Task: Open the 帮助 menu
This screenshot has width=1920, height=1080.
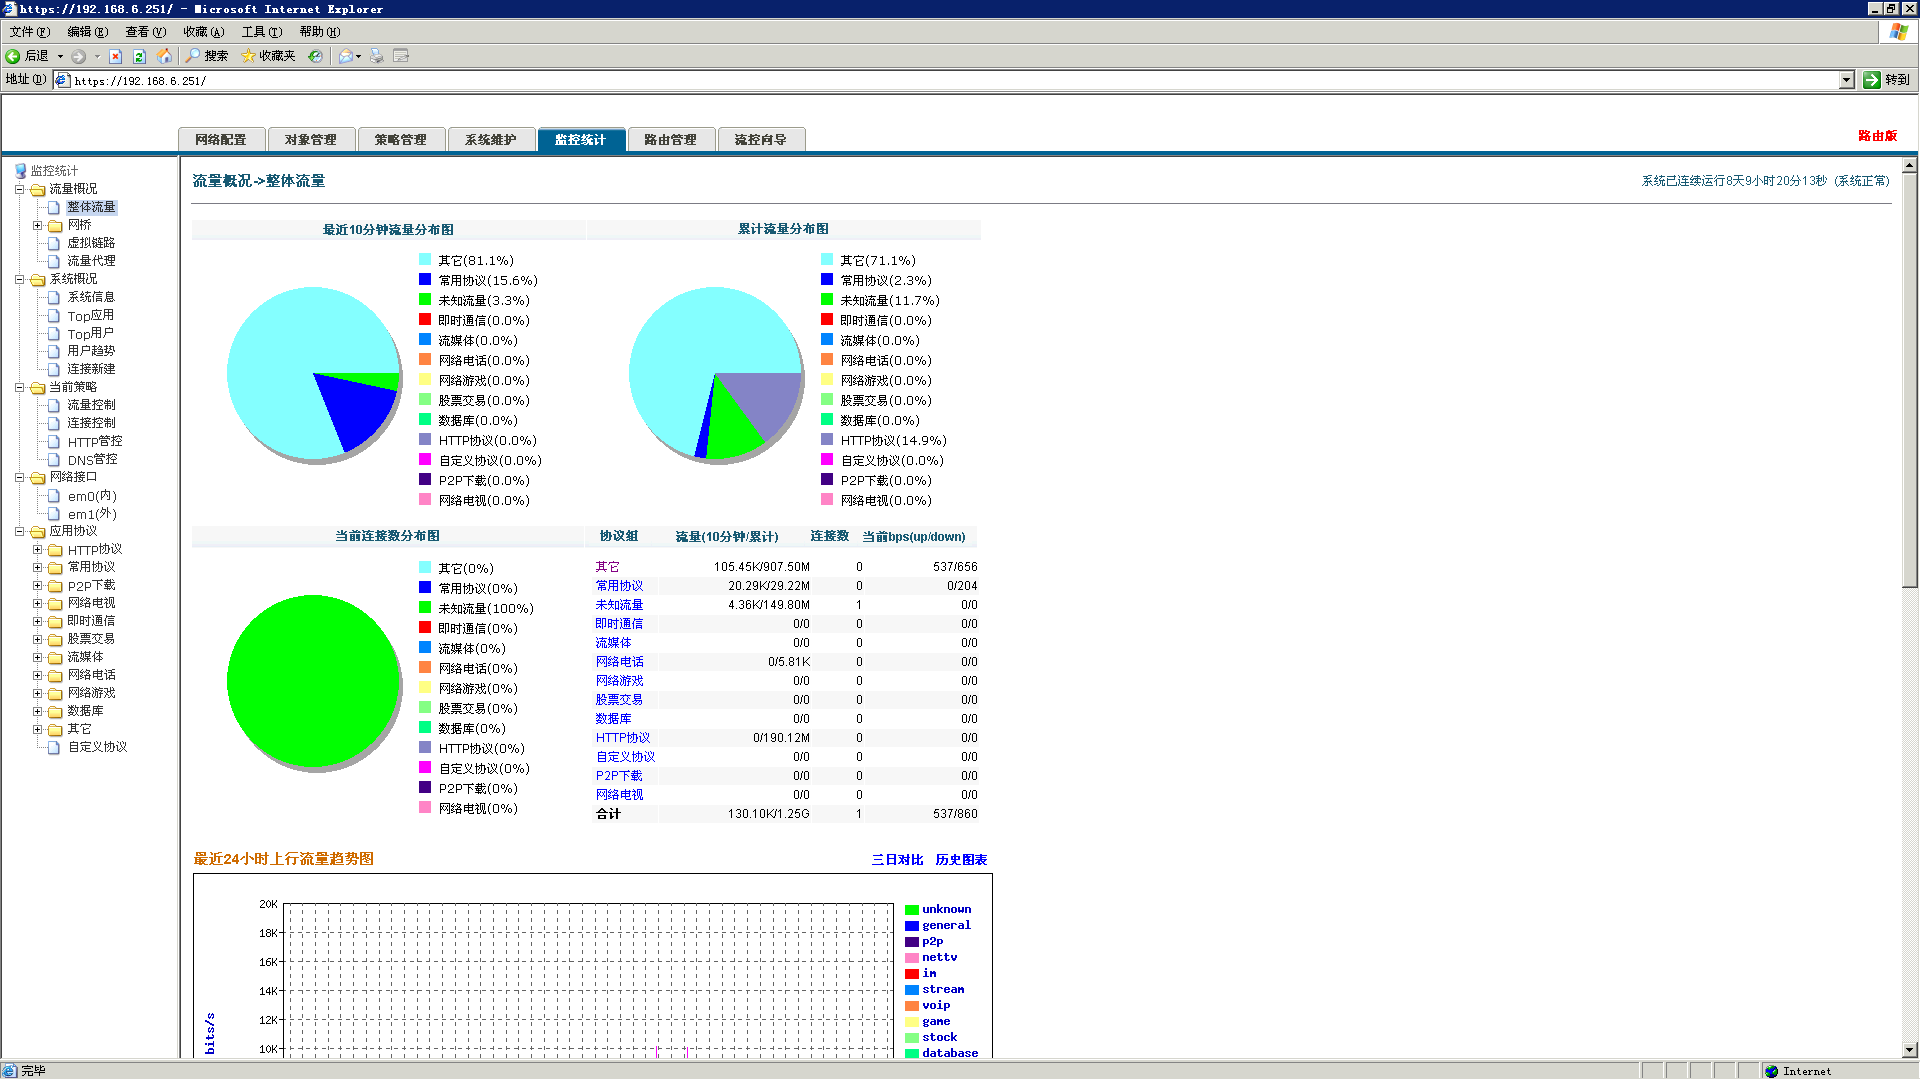Action: (x=319, y=32)
